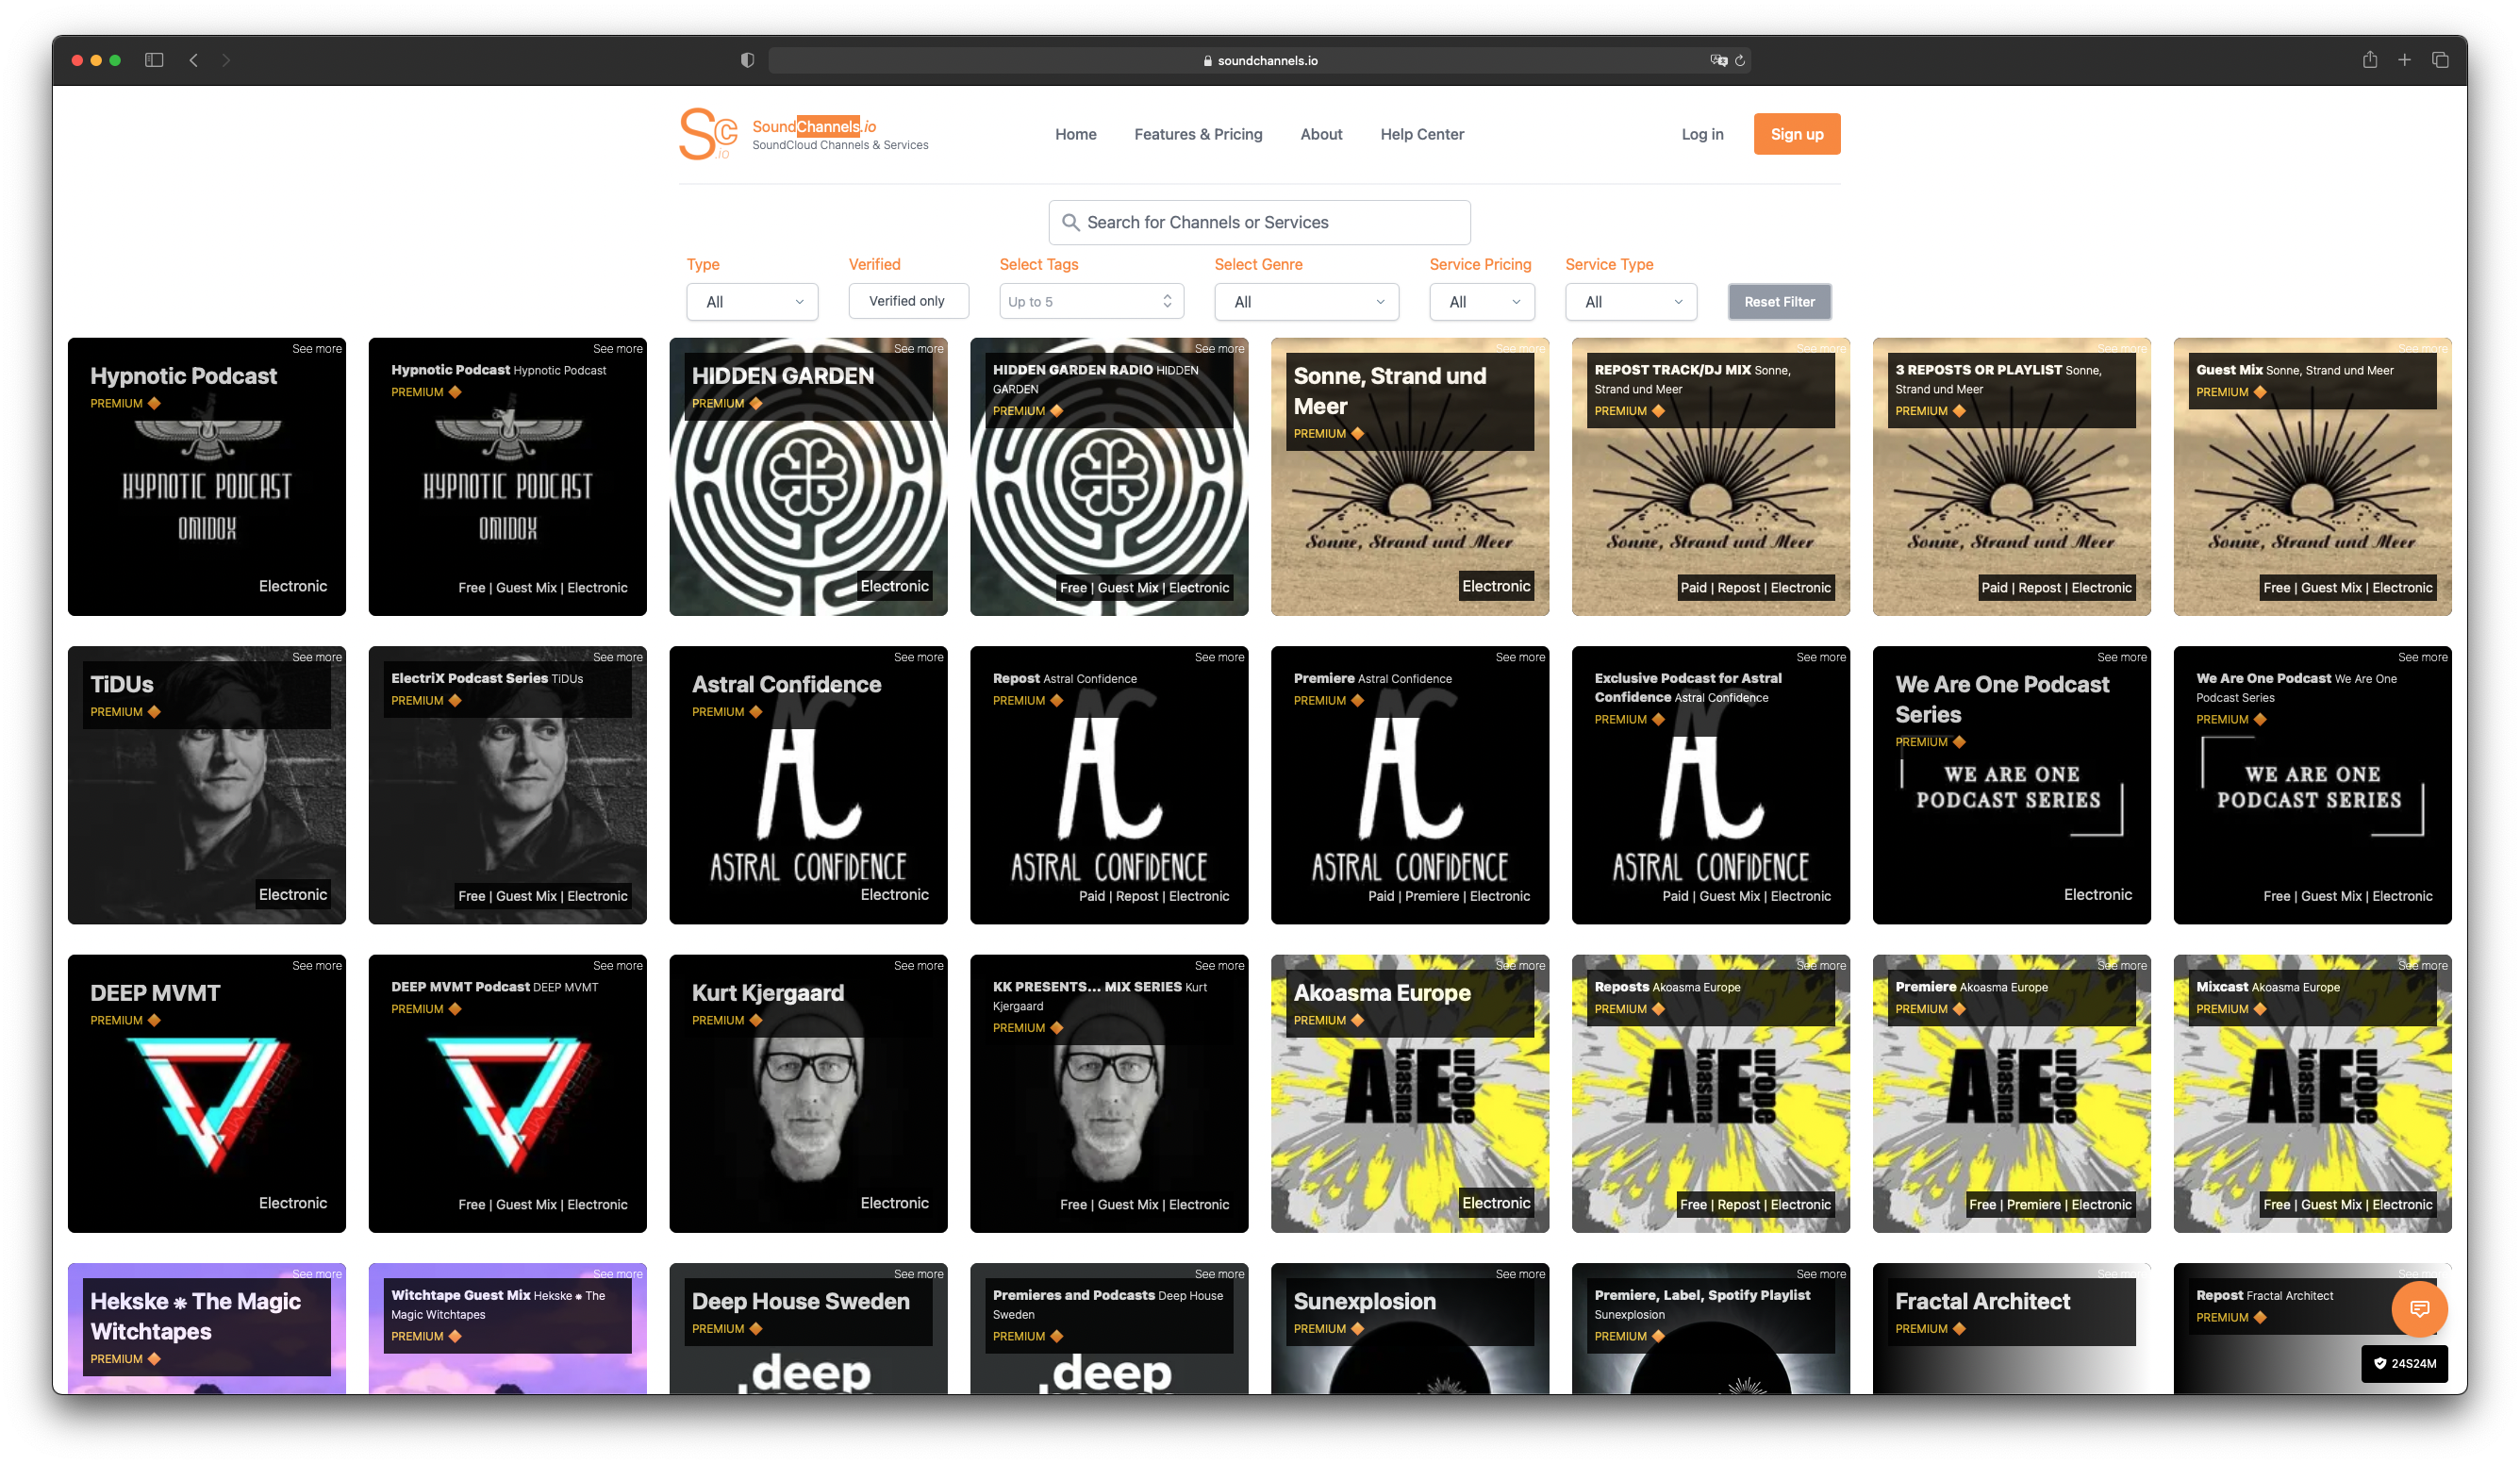This screenshot has height=1464, width=2520.
Task: Expand the Service Type dropdown
Action: [1630, 301]
